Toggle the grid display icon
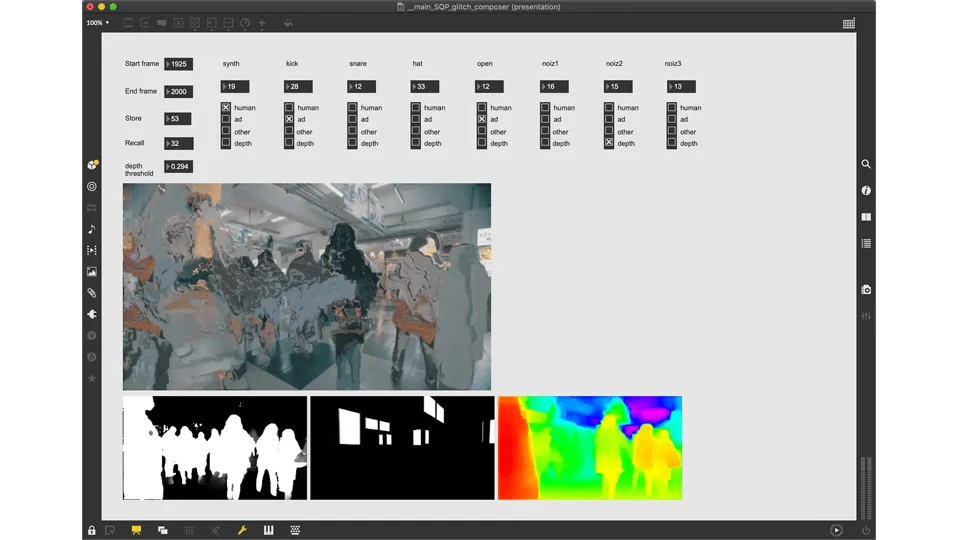This screenshot has height=540, width=960. point(189,530)
